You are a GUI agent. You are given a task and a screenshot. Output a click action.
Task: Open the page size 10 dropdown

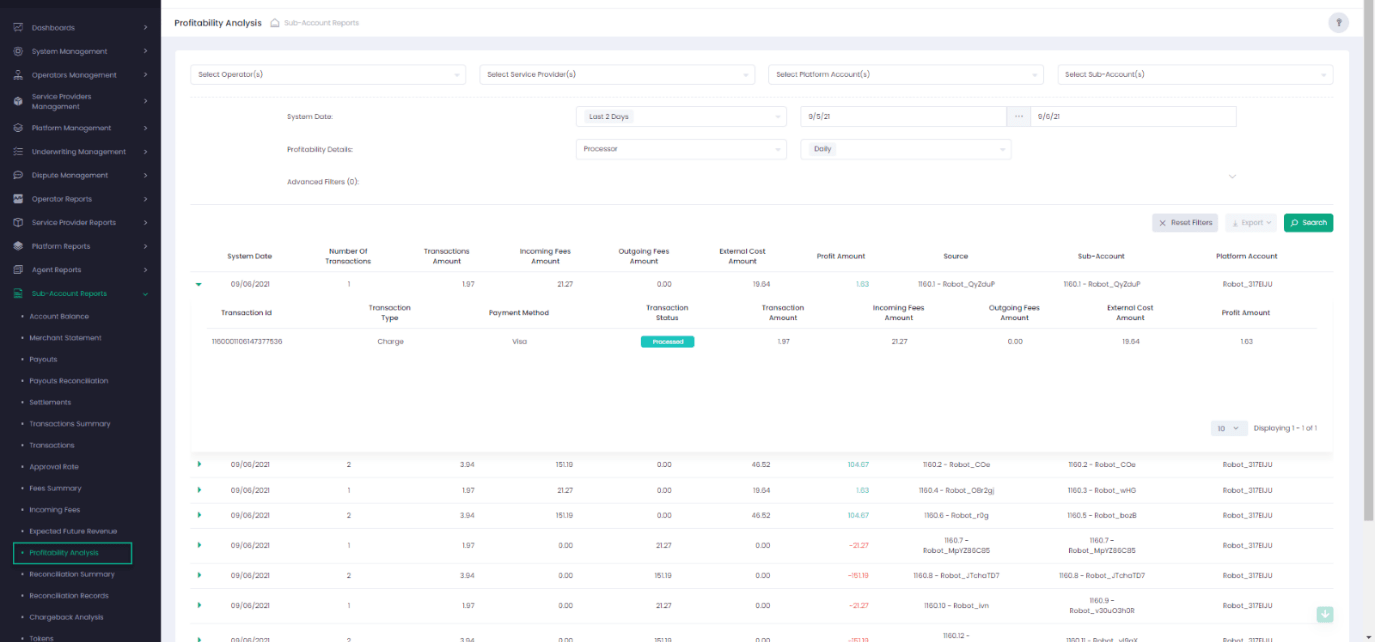[1228, 428]
